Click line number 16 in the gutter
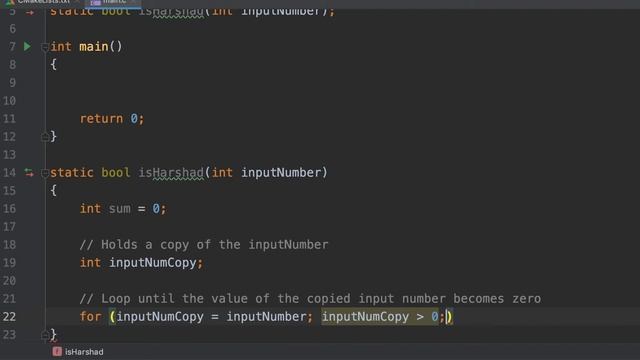The image size is (640, 360). [x=9, y=209]
